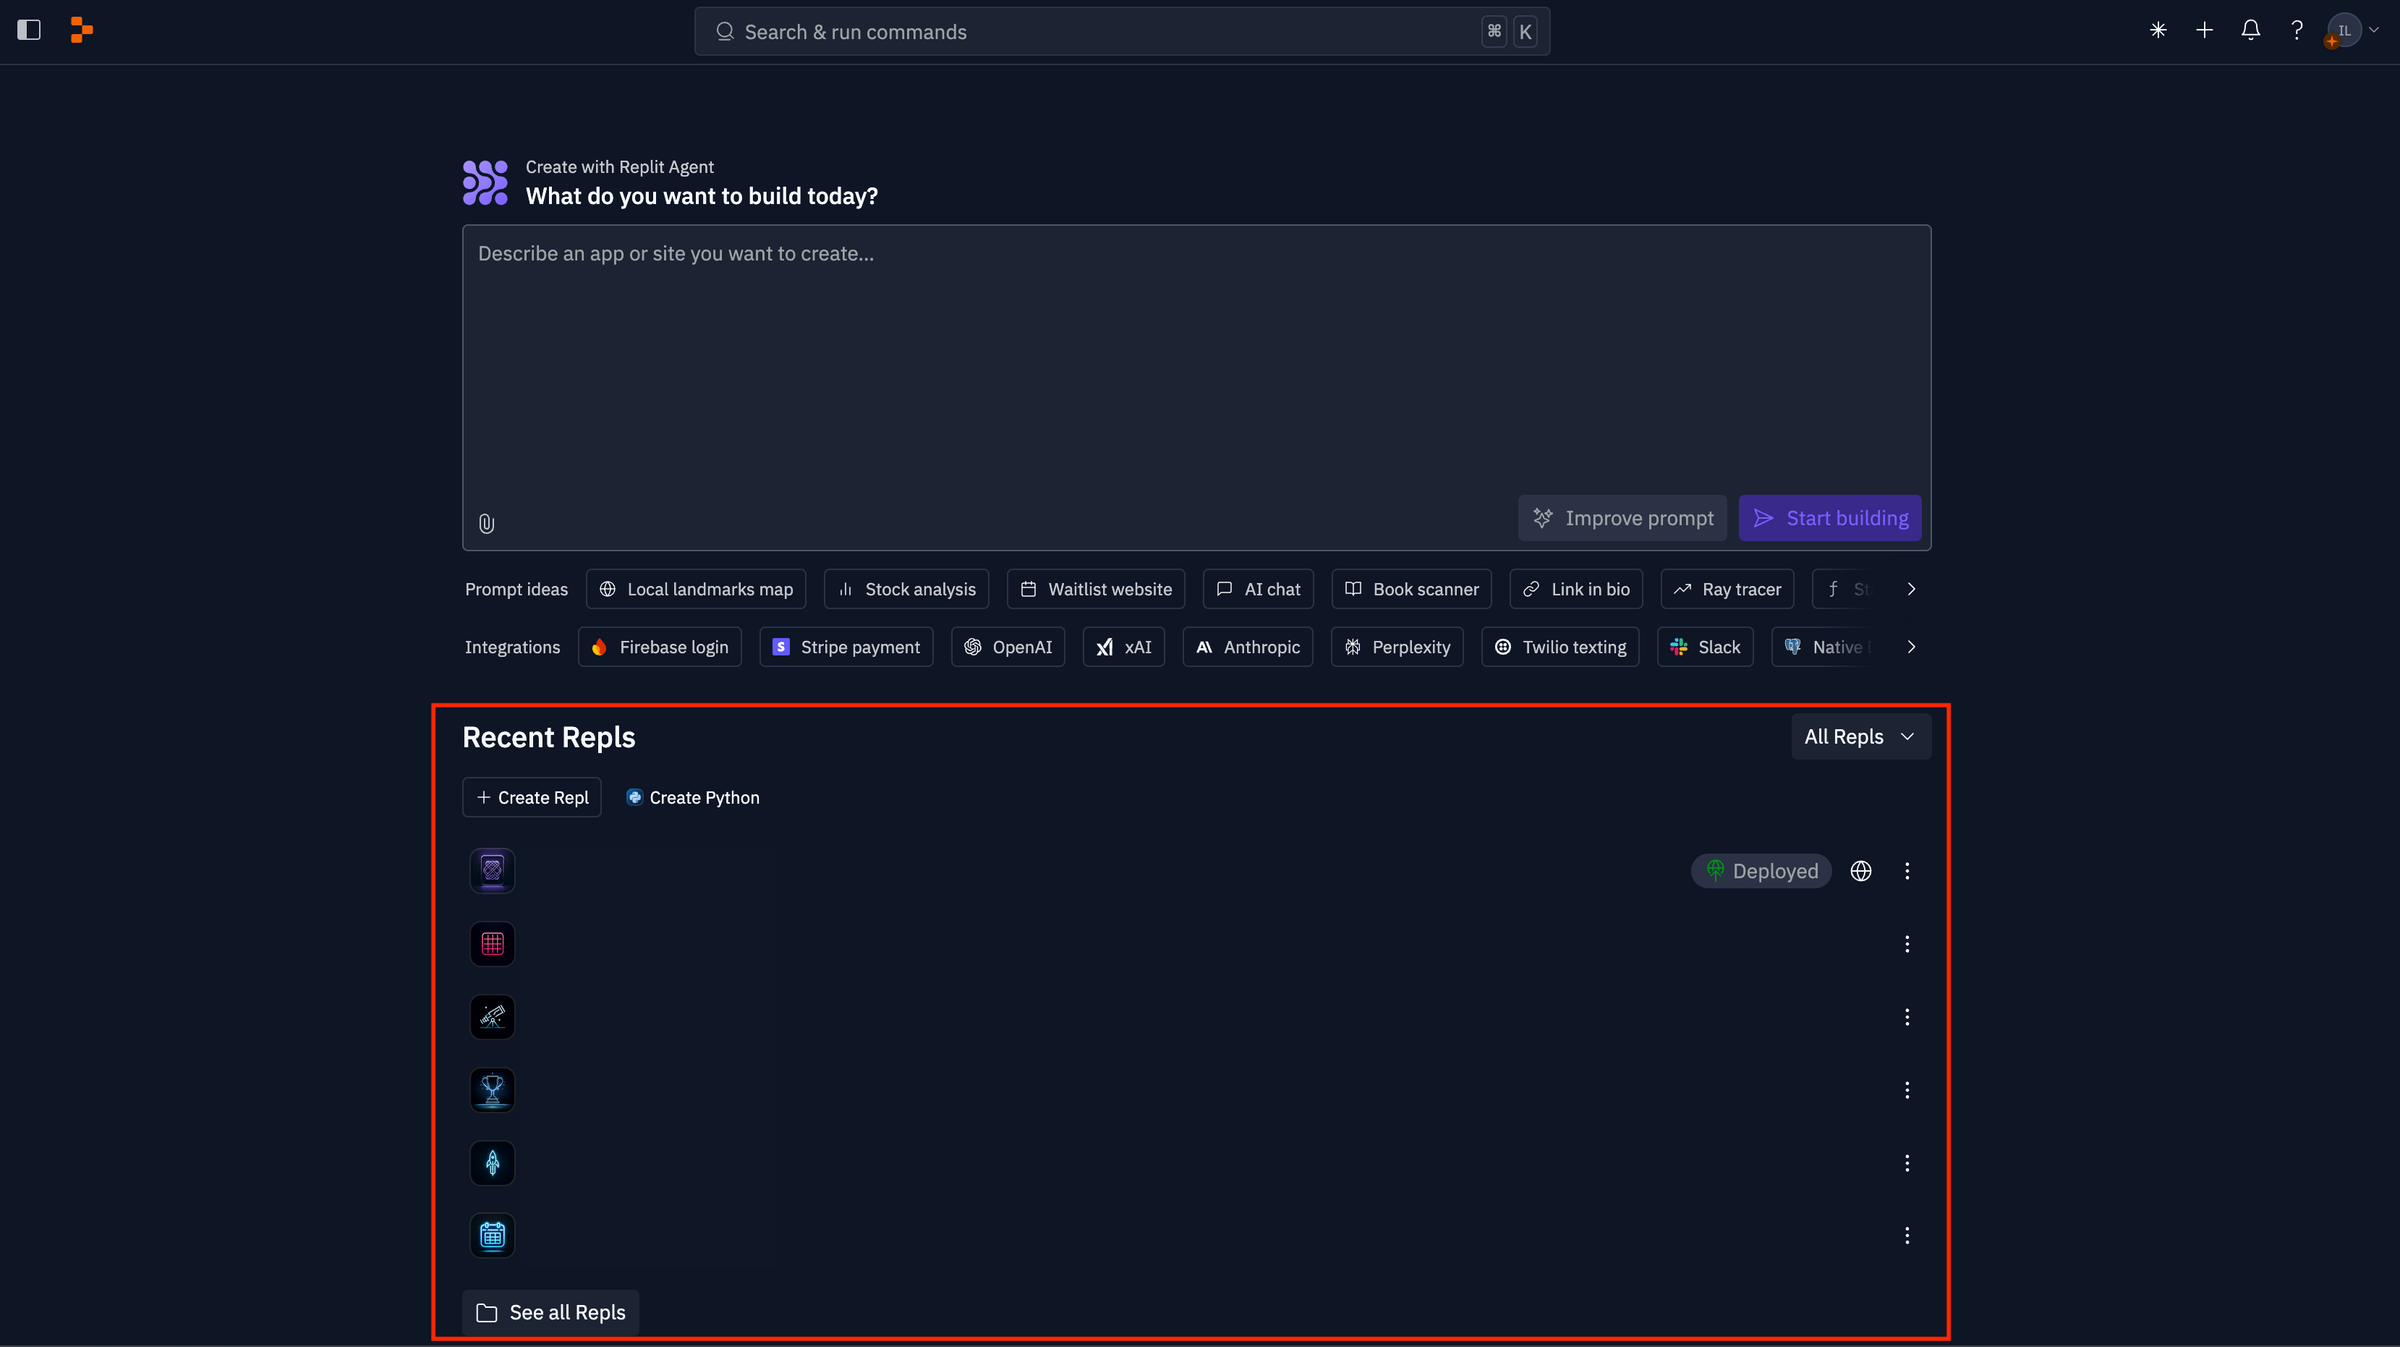Select the Stripe payment integration chip

pyautogui.click(x=846, y=647)
